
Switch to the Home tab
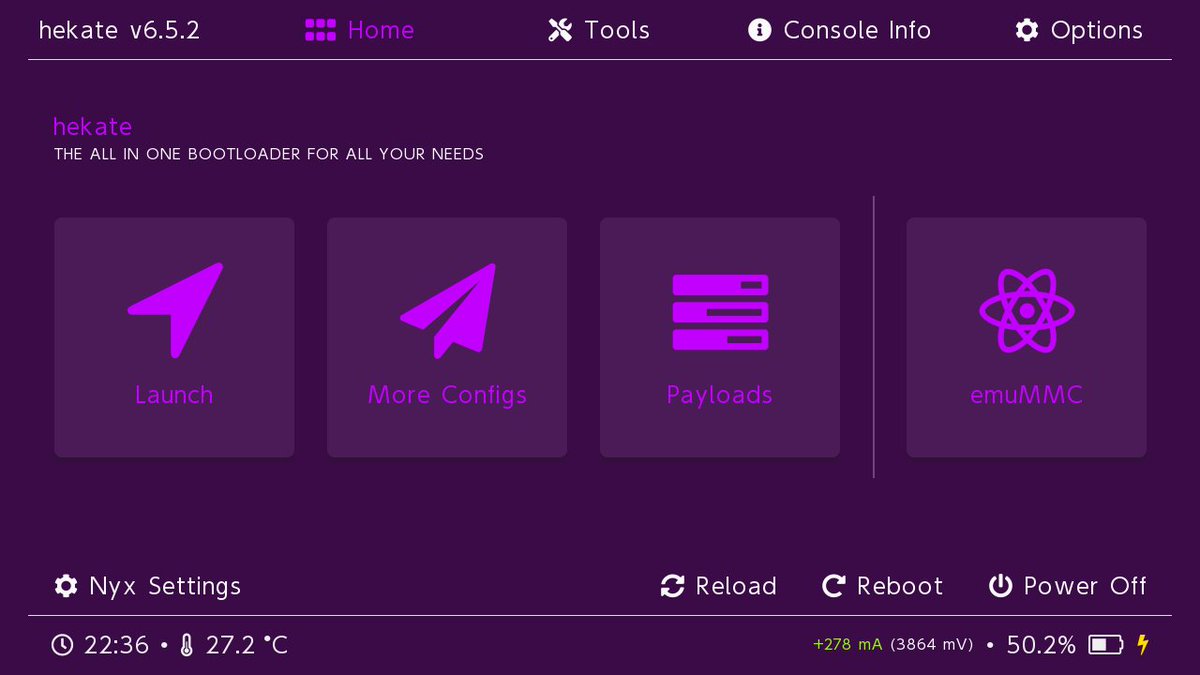point(359,30)
